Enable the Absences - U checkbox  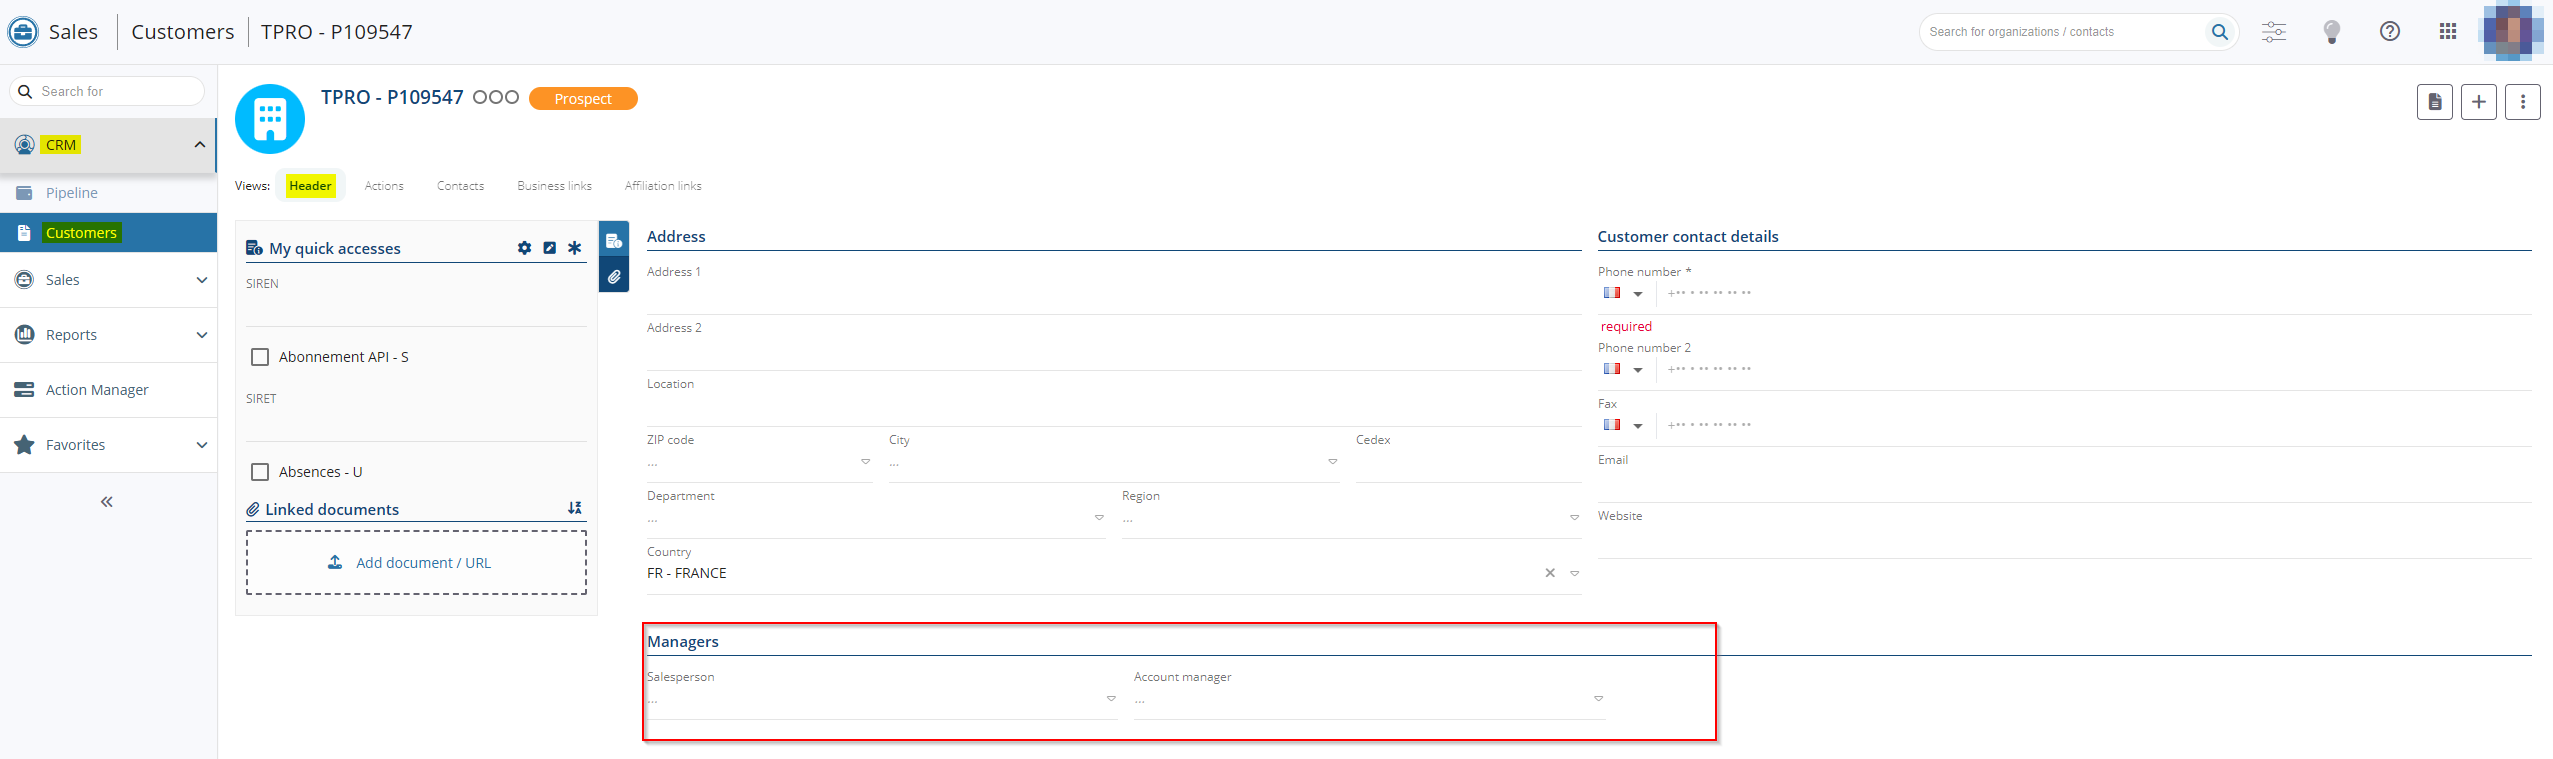tap(260, 472)
